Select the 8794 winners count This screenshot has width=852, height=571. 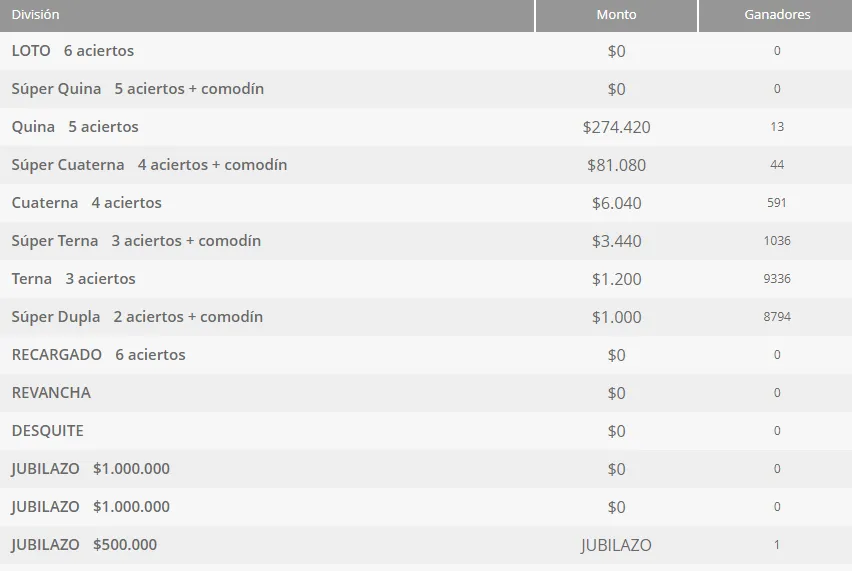pyautogui.click(x=777, y=317)
